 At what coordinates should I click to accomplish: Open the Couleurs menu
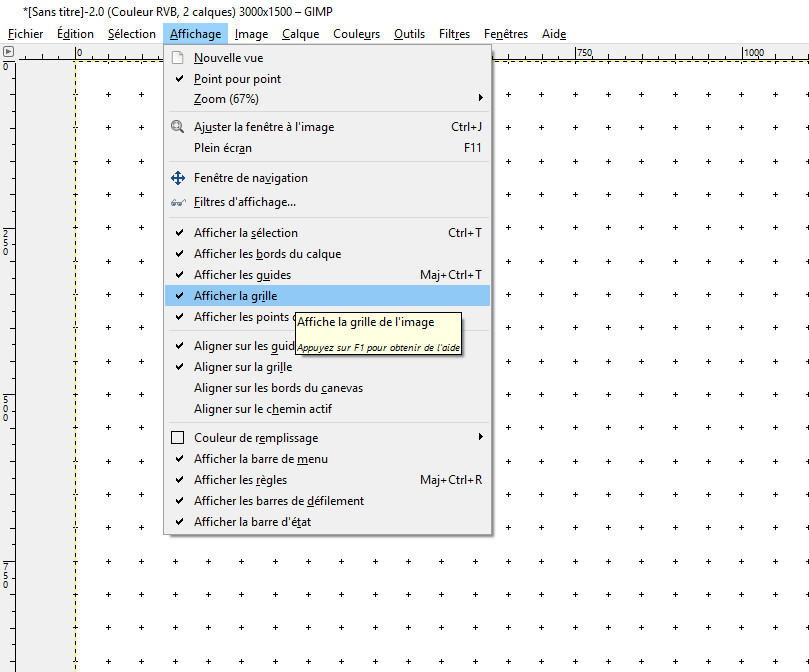(x=357, y=34)
